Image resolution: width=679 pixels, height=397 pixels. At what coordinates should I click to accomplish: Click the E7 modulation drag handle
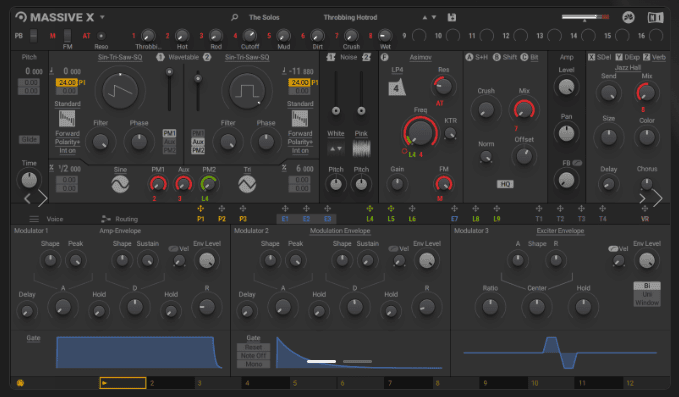click(x=454, y=209)
